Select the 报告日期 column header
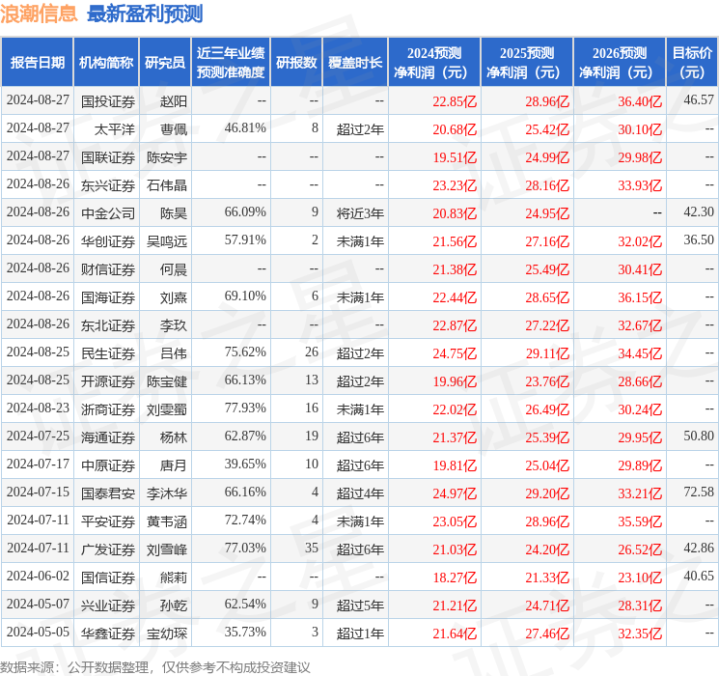The image size is (719, 676). 38,62
